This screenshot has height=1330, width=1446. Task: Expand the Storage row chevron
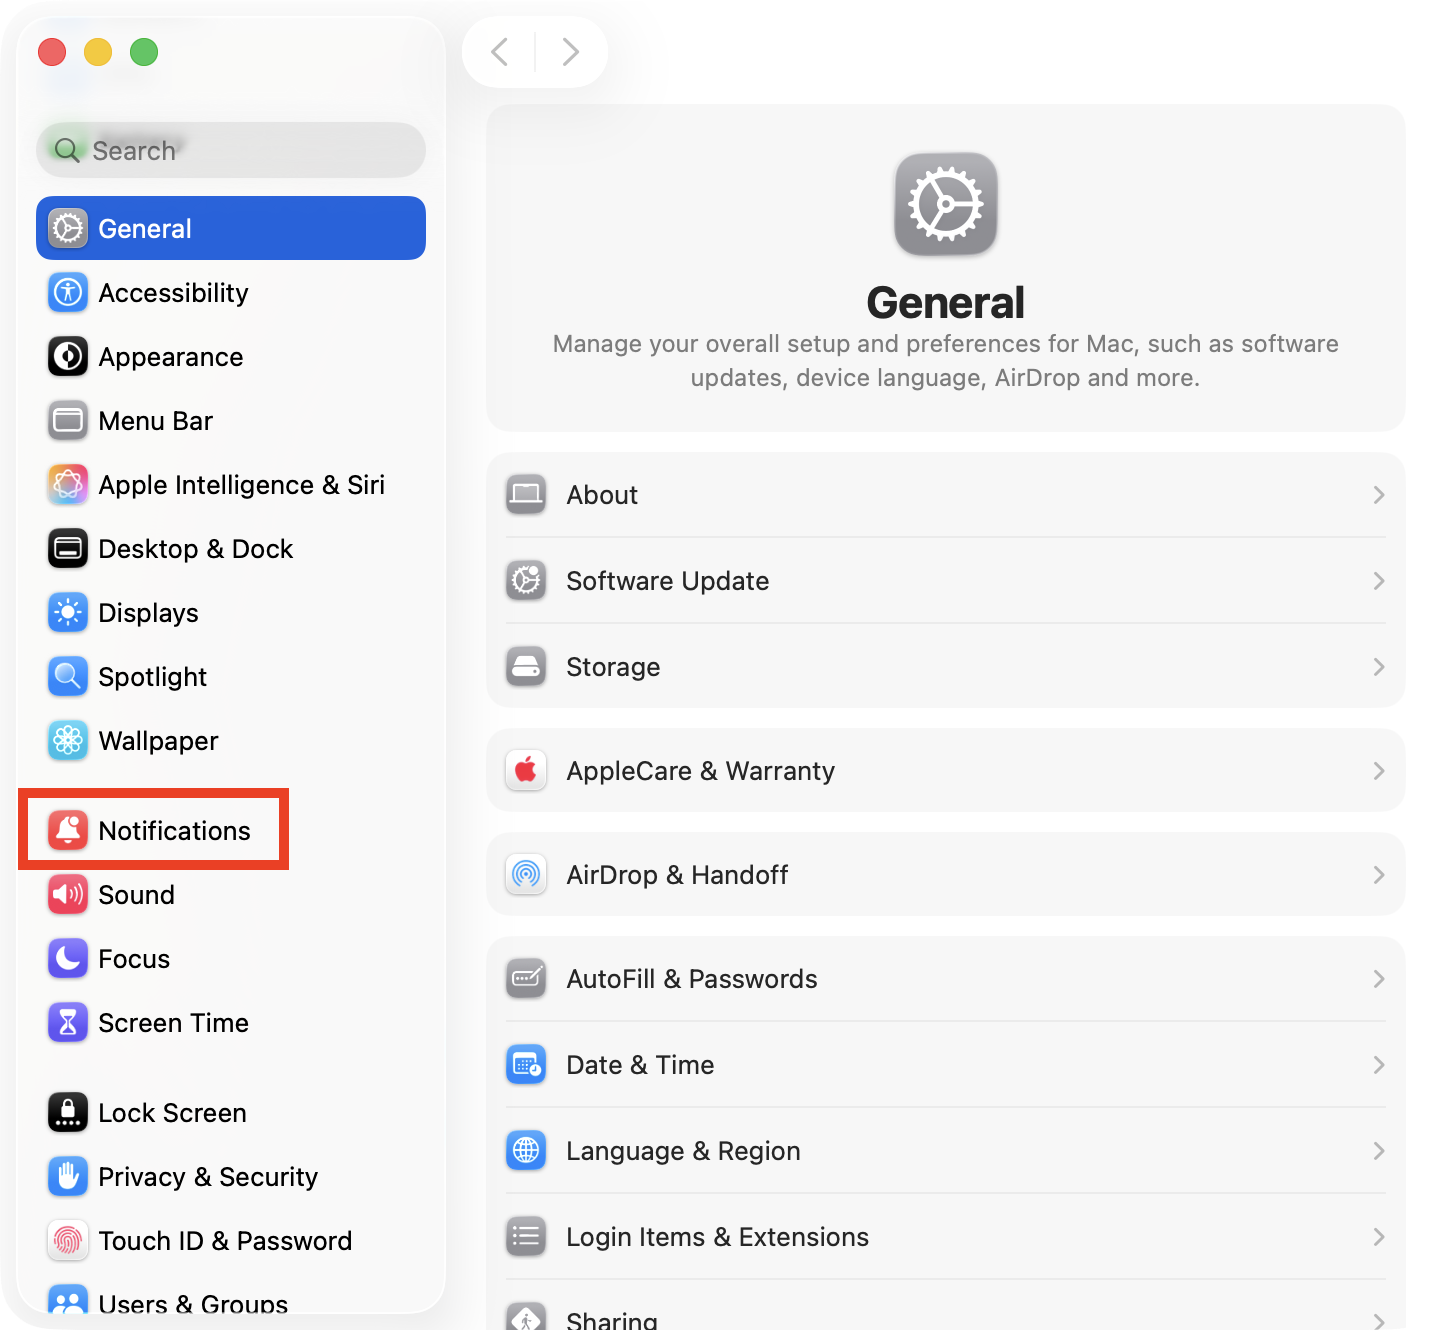coord(1378,666)
